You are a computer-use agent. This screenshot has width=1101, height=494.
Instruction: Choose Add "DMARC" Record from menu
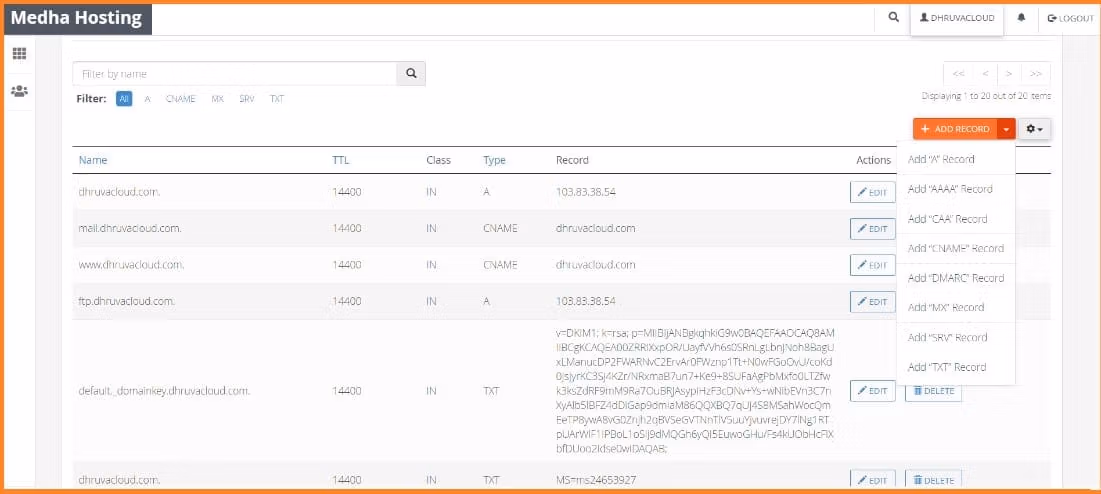955,278
